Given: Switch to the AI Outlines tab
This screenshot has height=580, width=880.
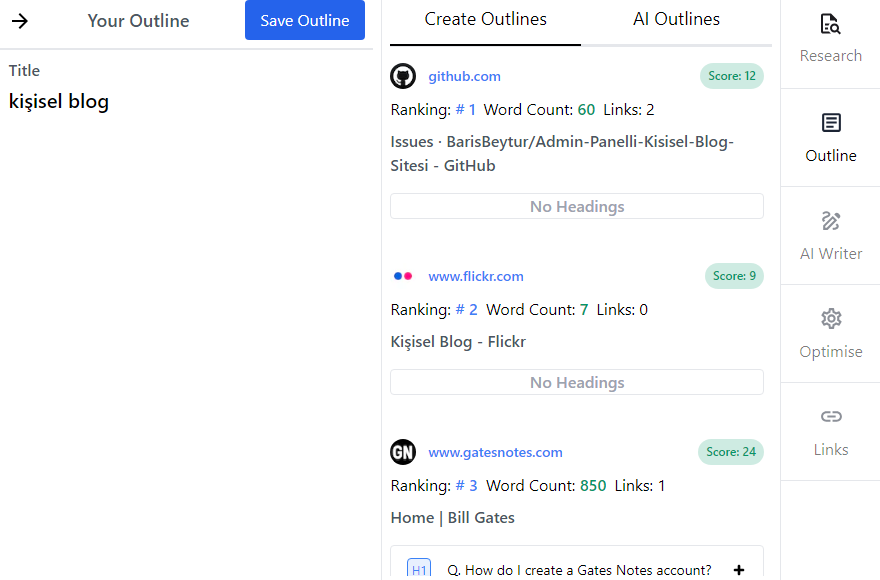Looking at the screenshot, I should [x=676, y=19].
